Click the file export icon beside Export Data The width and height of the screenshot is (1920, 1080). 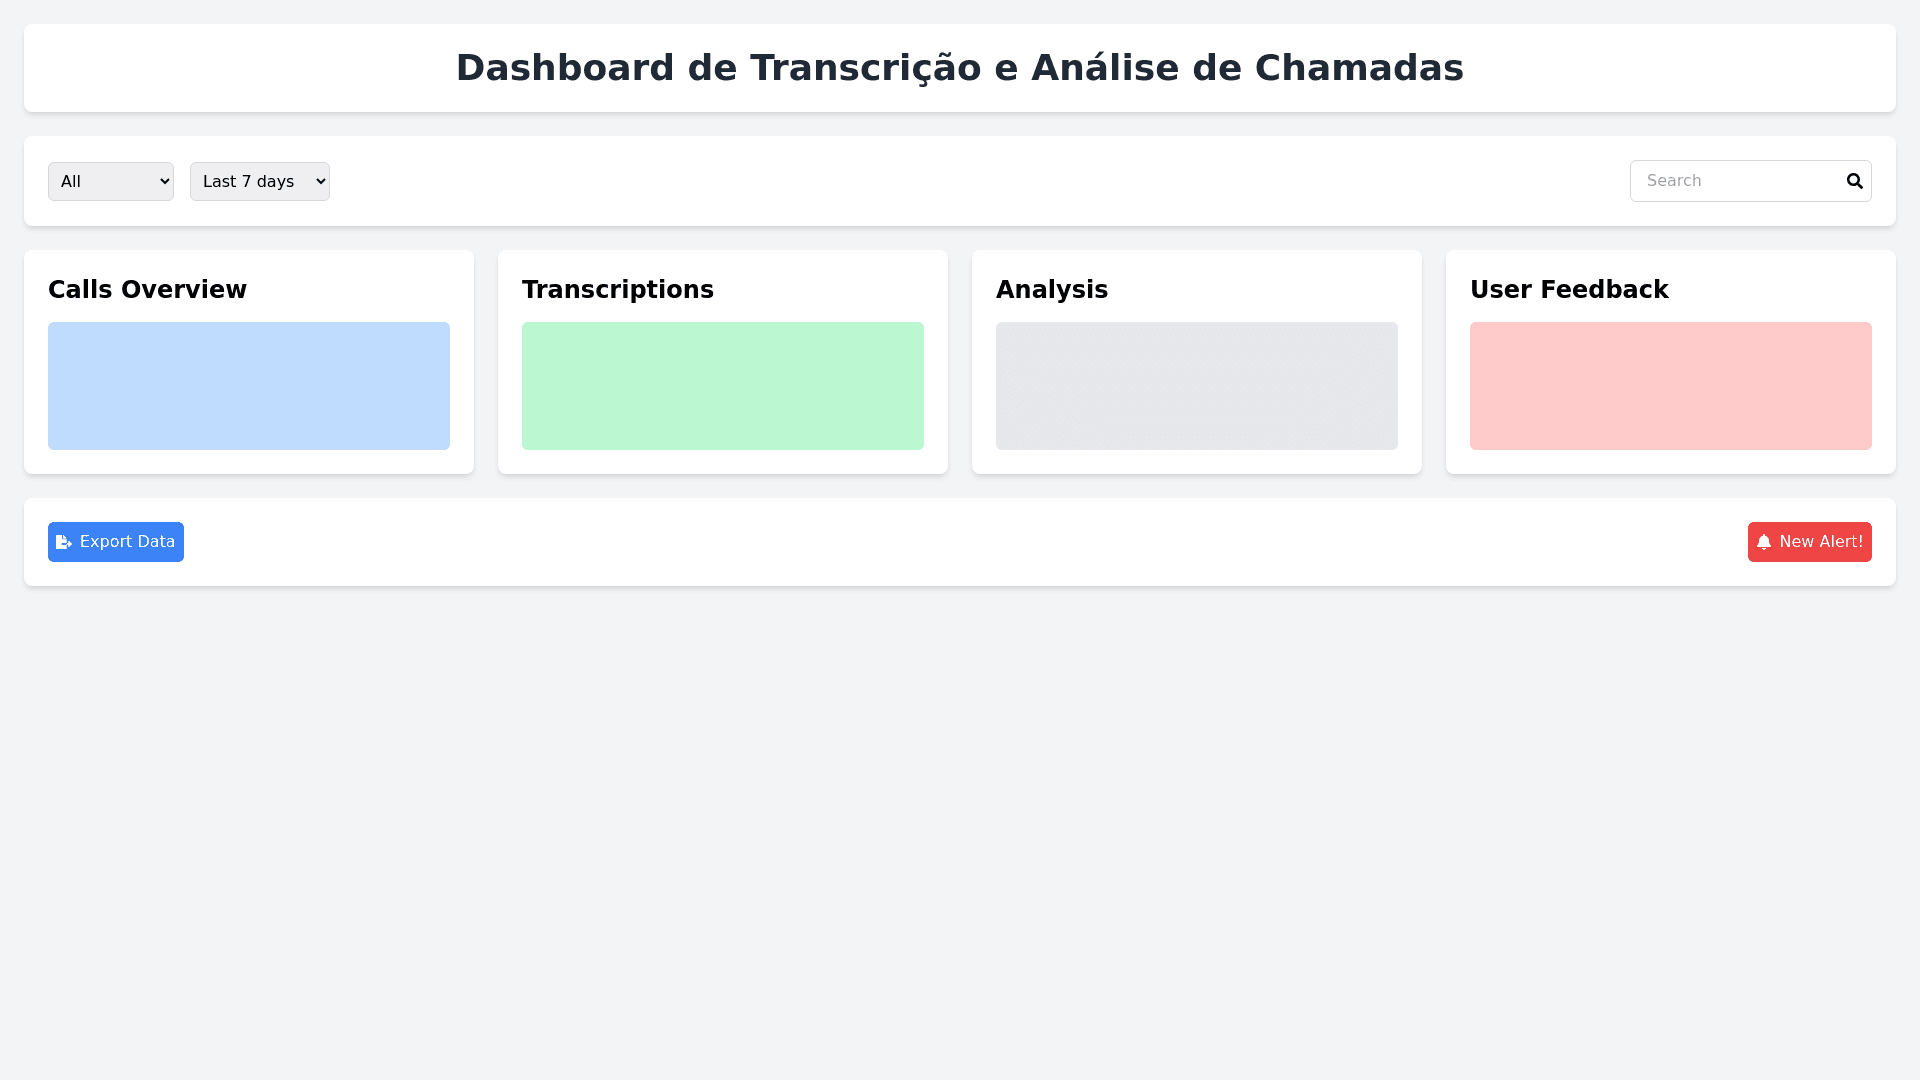[64, 542]
